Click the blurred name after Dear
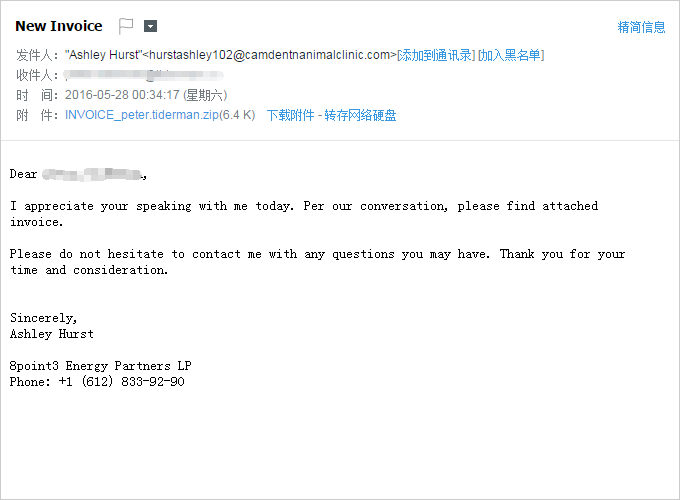The image size is (680, 500). (x=92, y=174)
